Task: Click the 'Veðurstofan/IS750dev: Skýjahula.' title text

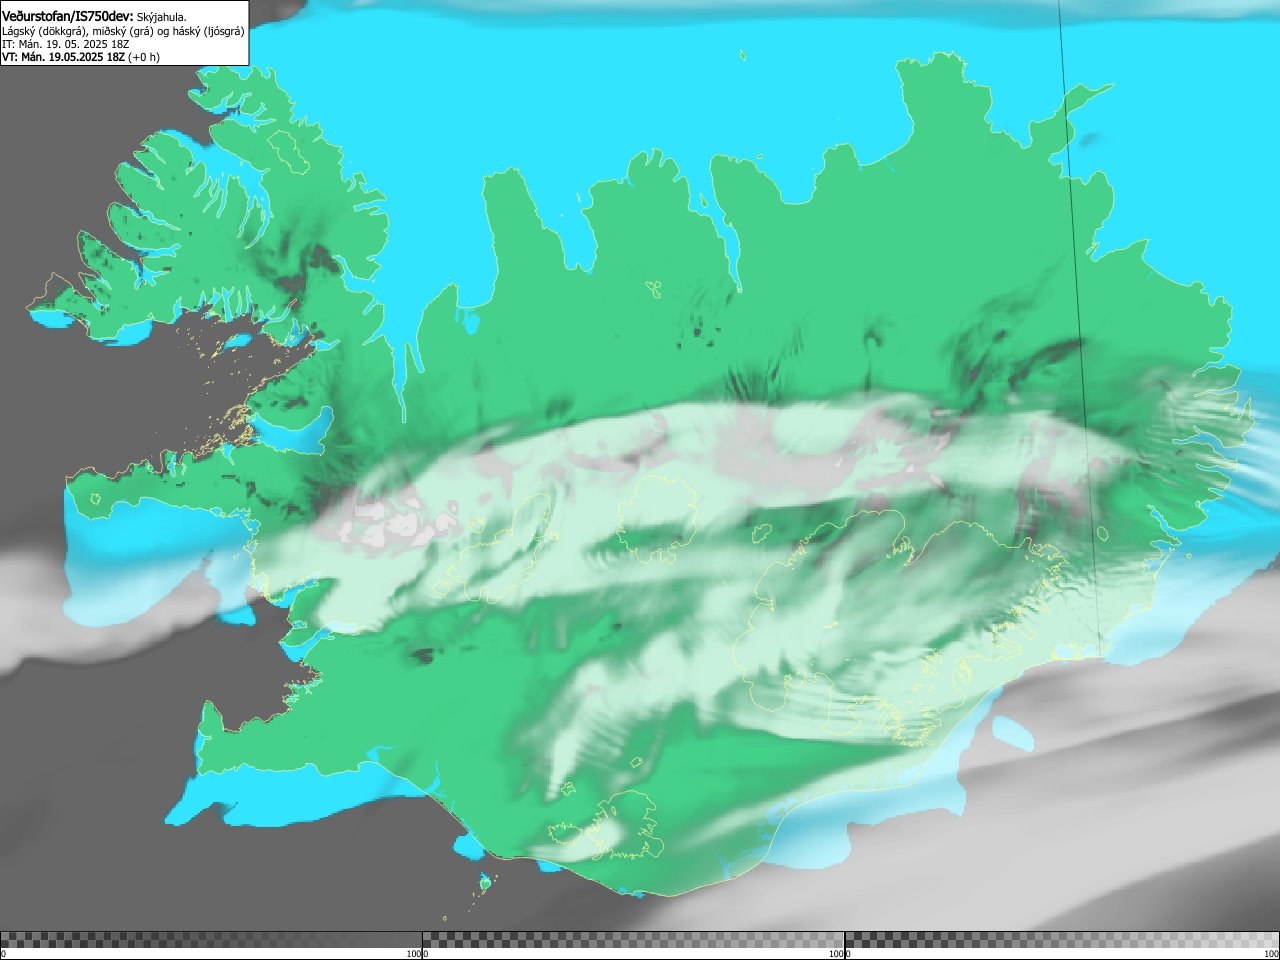Action: point(94,16)
